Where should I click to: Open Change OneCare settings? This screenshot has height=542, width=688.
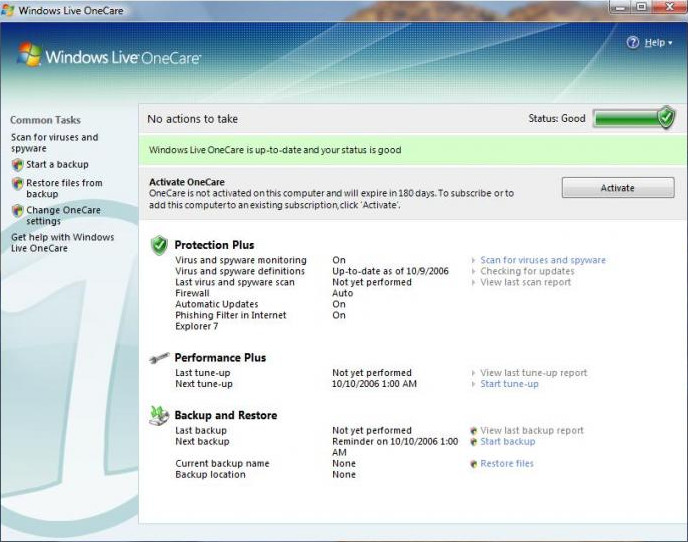[63, 215]
